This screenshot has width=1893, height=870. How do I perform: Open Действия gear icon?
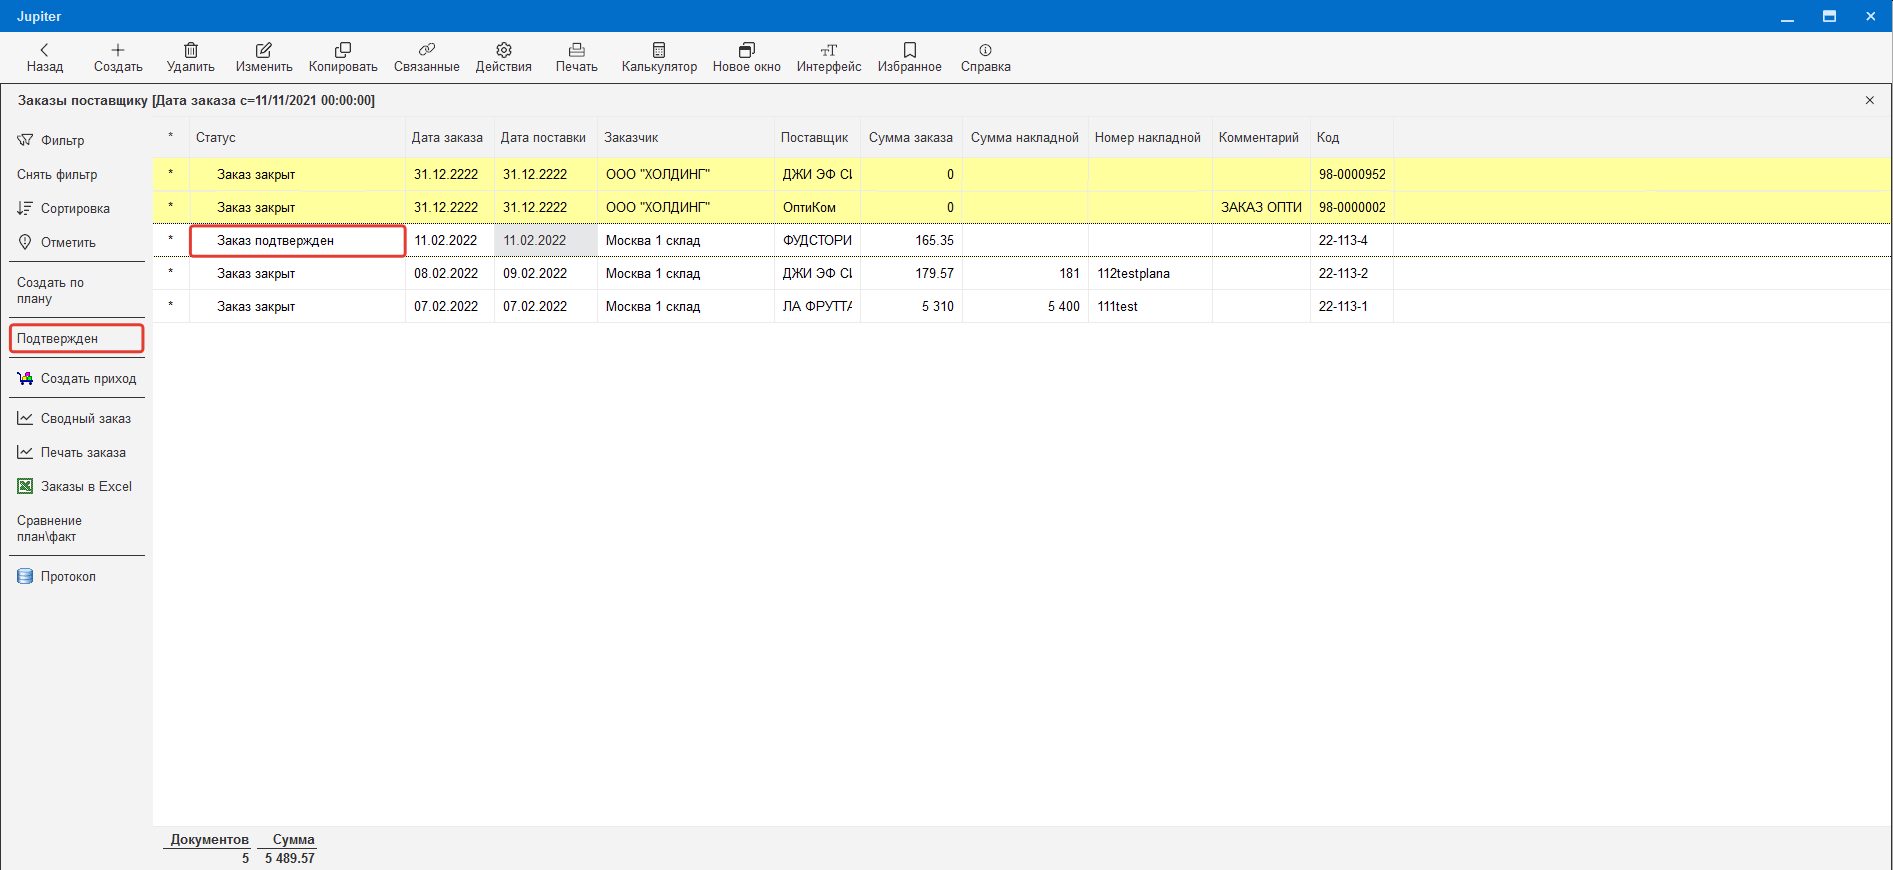[x=504, y=58]
